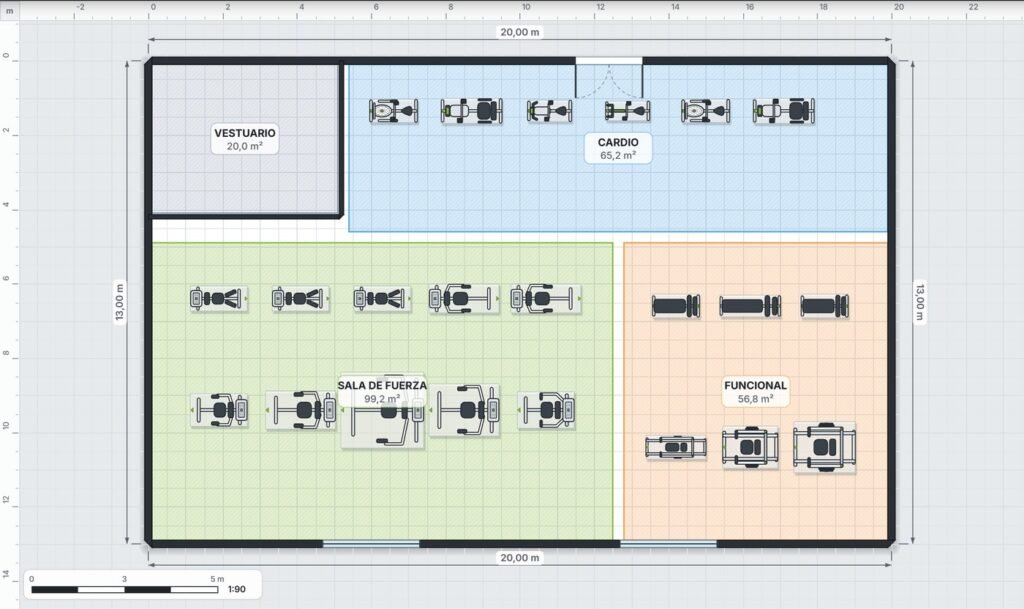Select middle machine in upper Sala de Fuerza row
Viewport: 1024px width, 609px height.
tap(382, 299)
